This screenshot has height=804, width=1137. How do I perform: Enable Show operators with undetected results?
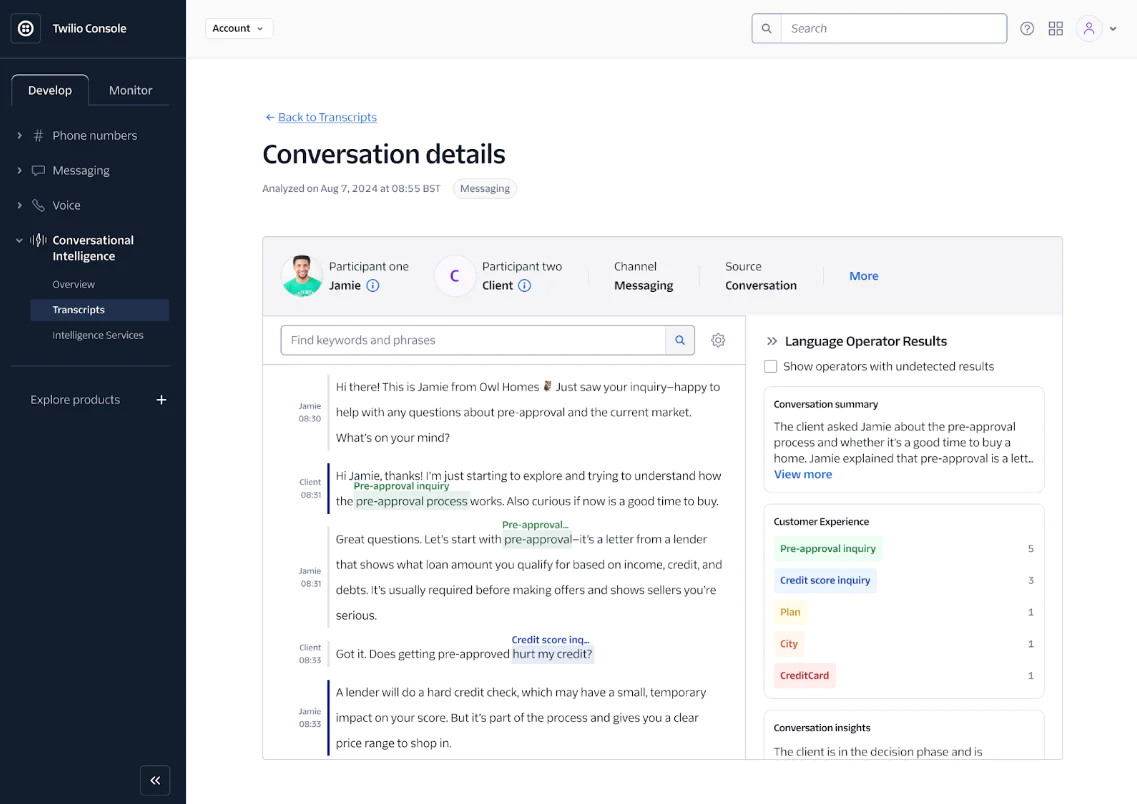pos(770,366)
